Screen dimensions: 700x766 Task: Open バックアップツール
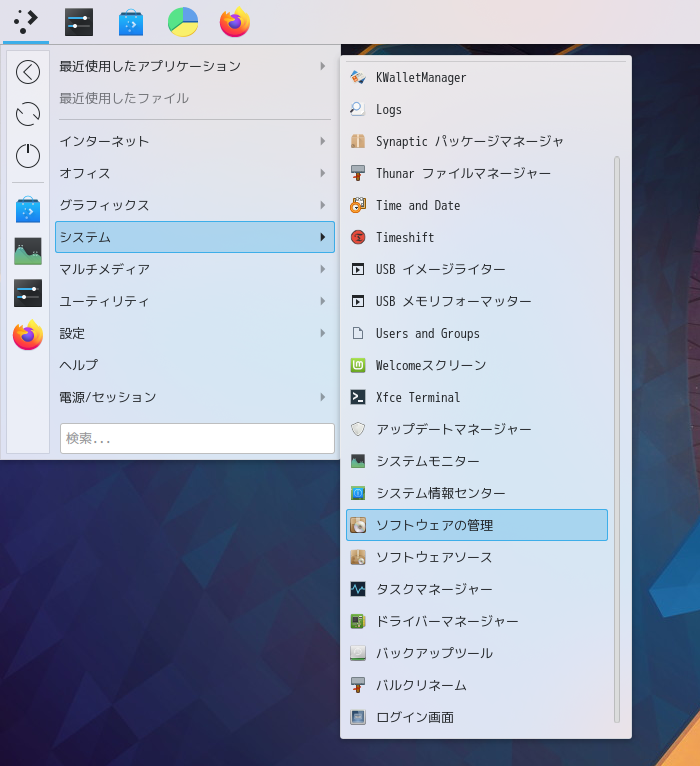[477, 653]
